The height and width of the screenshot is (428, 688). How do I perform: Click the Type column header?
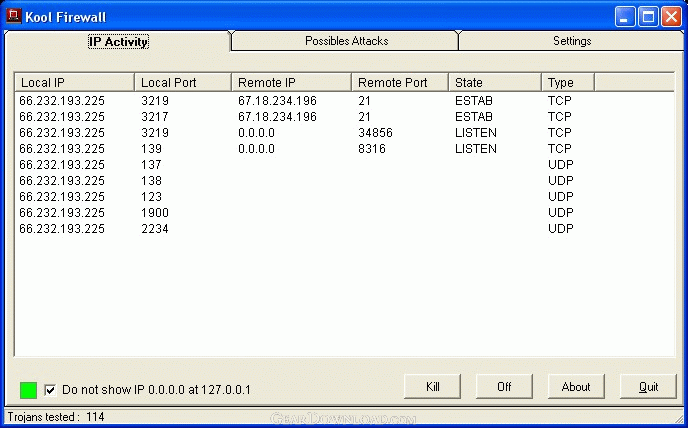[x=568, y=83]
